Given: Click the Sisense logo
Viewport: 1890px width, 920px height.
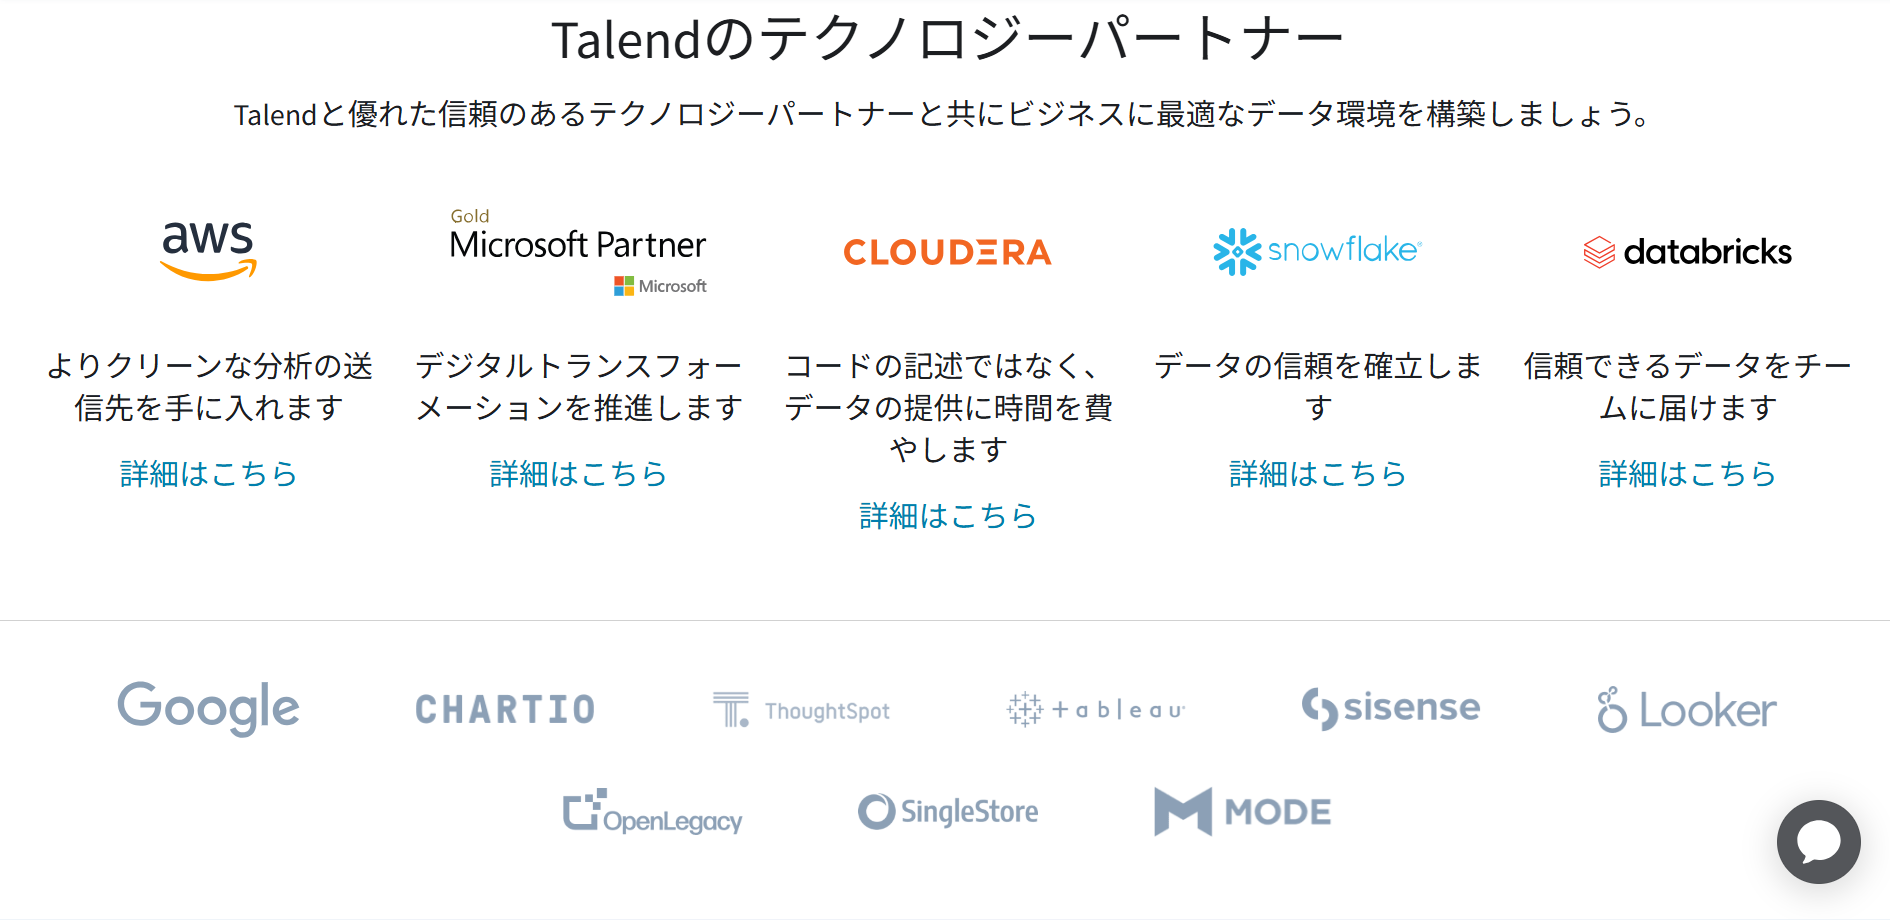Looking at the screenshot, I should coord(1390,708).
